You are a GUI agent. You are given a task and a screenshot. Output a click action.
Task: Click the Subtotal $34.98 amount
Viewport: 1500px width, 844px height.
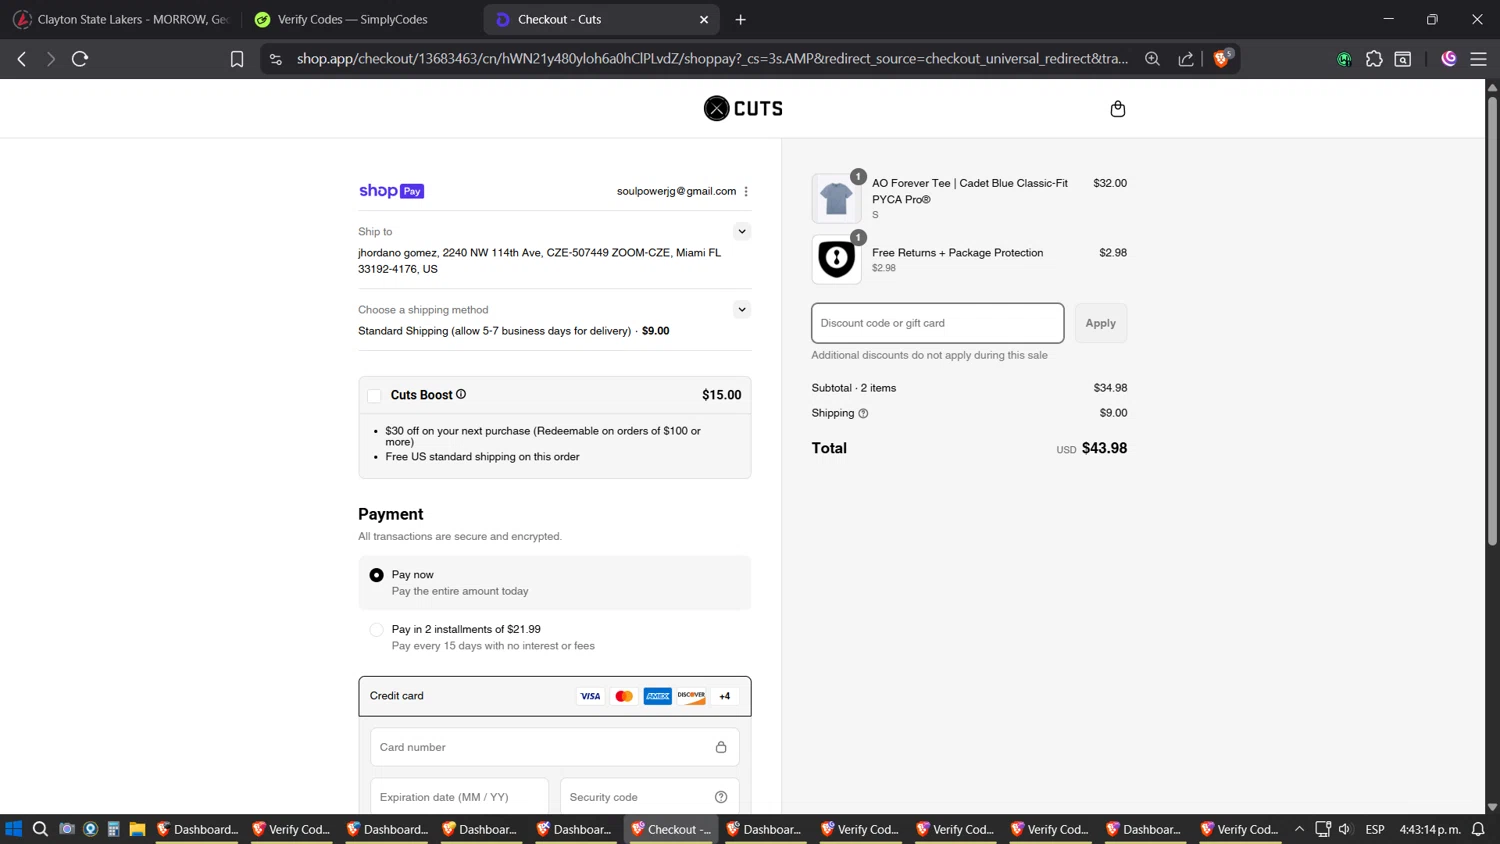[x=1110, y=388]
